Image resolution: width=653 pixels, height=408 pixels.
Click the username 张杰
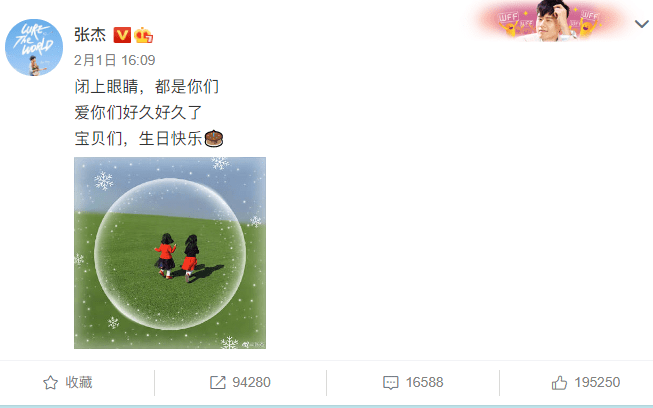click(90, 35)
